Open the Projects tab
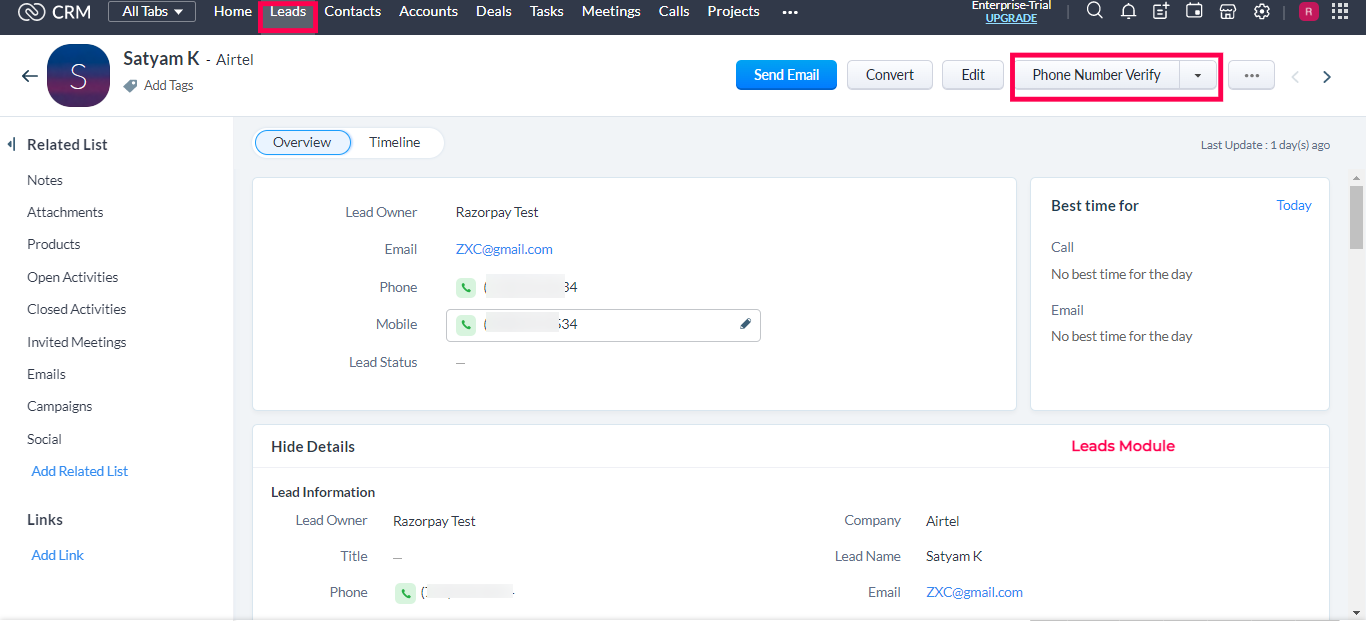Viewport: 1366px width, 621px height. tap(733, 11)
